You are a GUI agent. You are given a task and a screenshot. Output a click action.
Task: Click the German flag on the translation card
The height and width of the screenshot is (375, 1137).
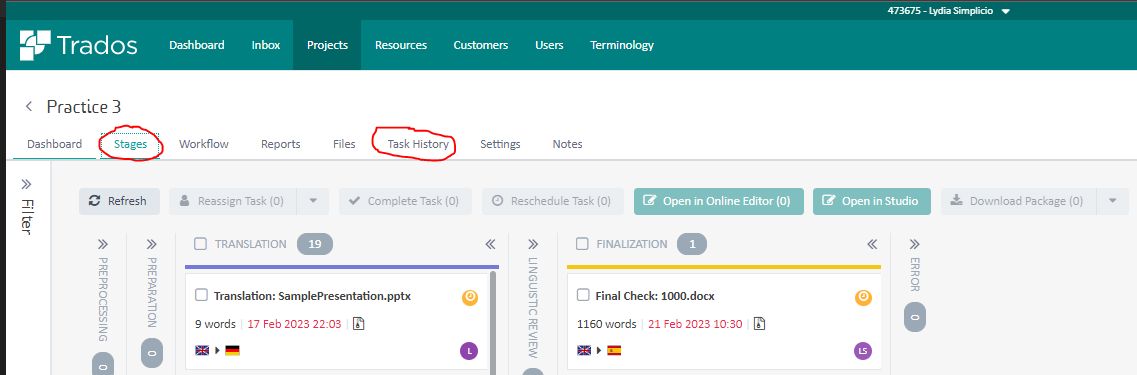click(x=232, y=350)
